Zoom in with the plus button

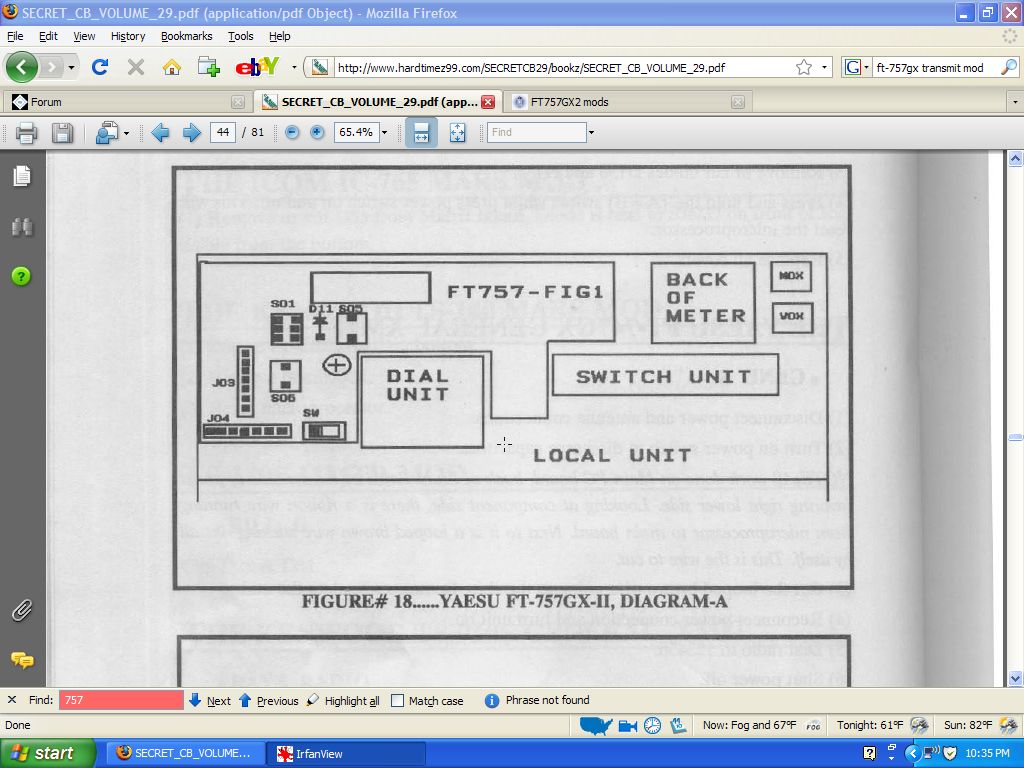[317, 133]
